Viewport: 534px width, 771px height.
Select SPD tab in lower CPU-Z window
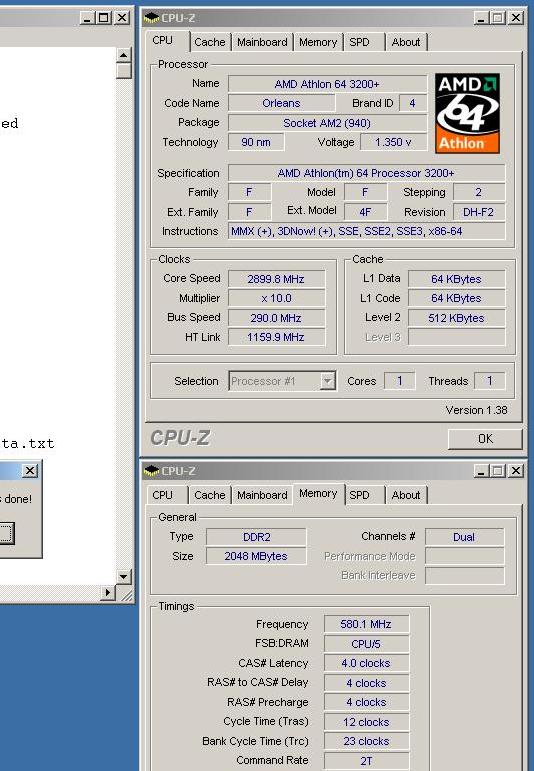coord(364,495)
